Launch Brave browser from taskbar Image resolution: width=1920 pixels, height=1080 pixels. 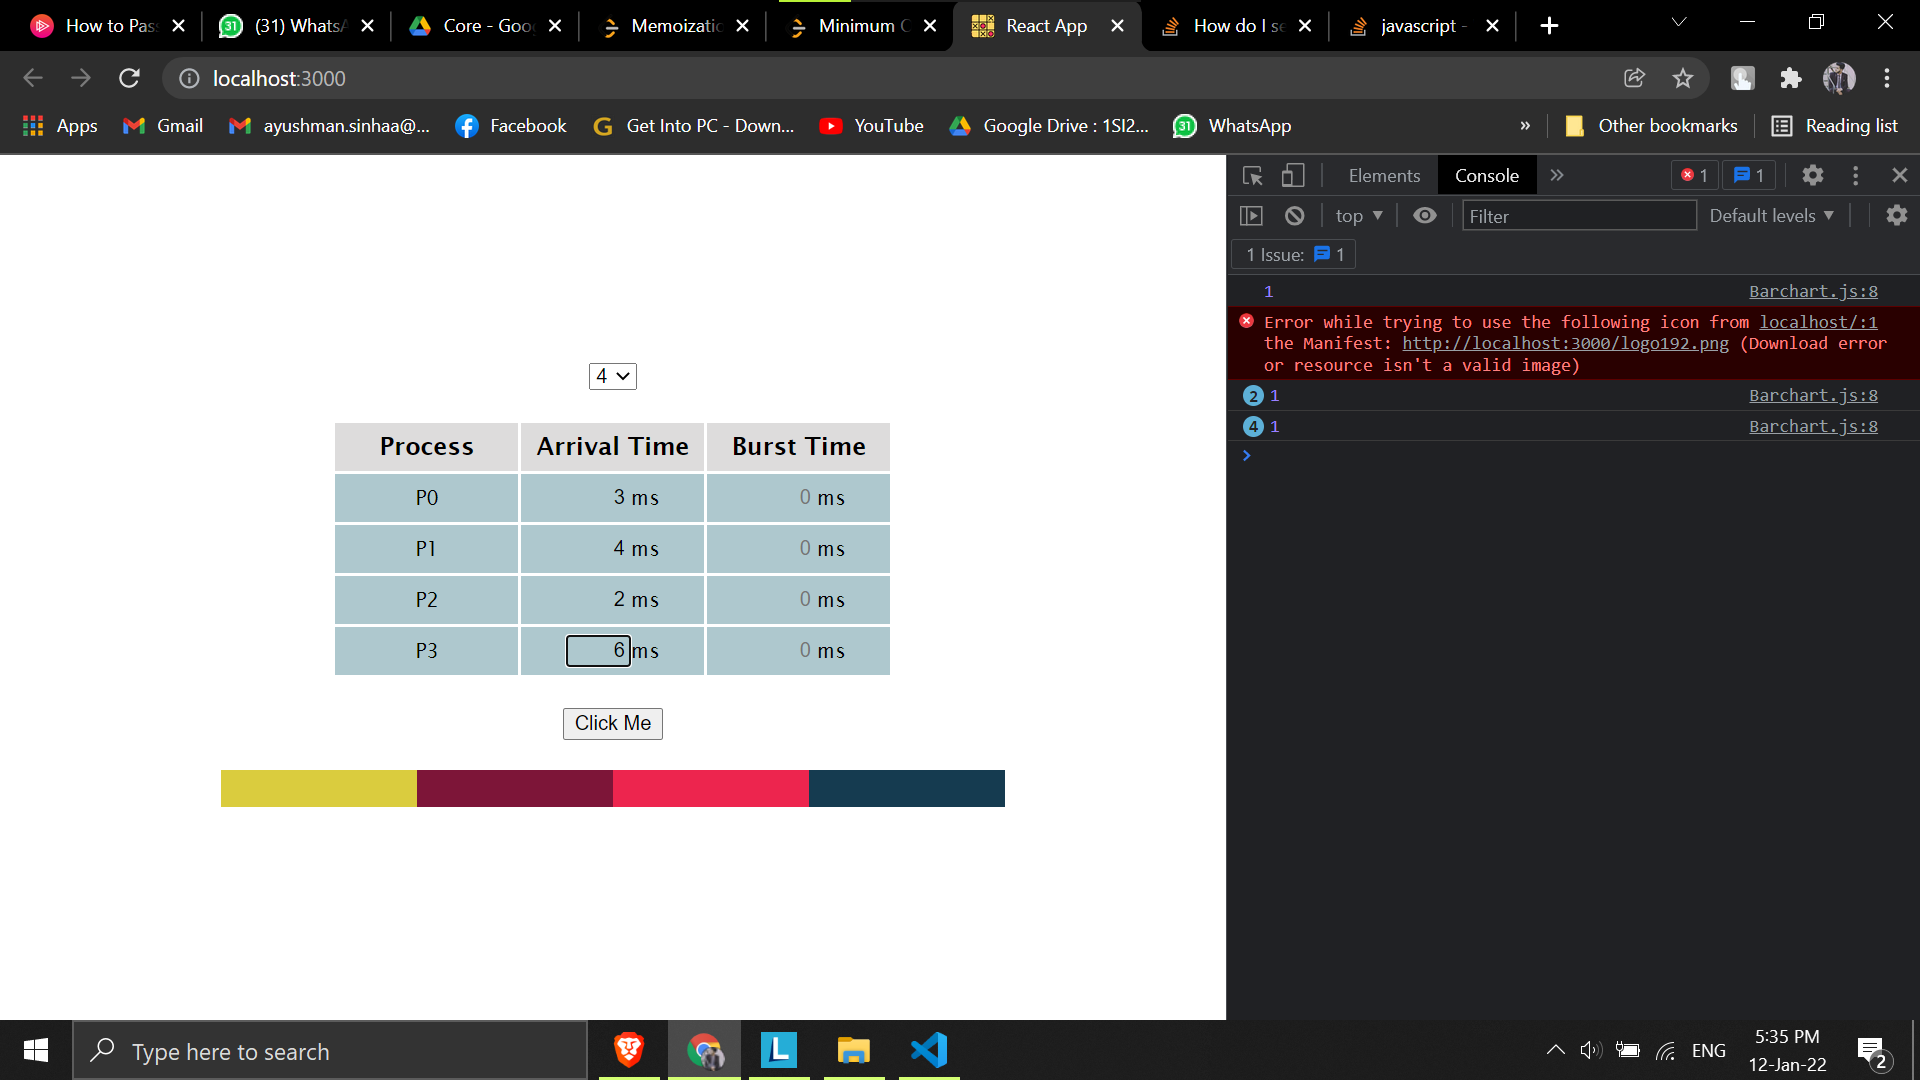tap(629, 1050)
